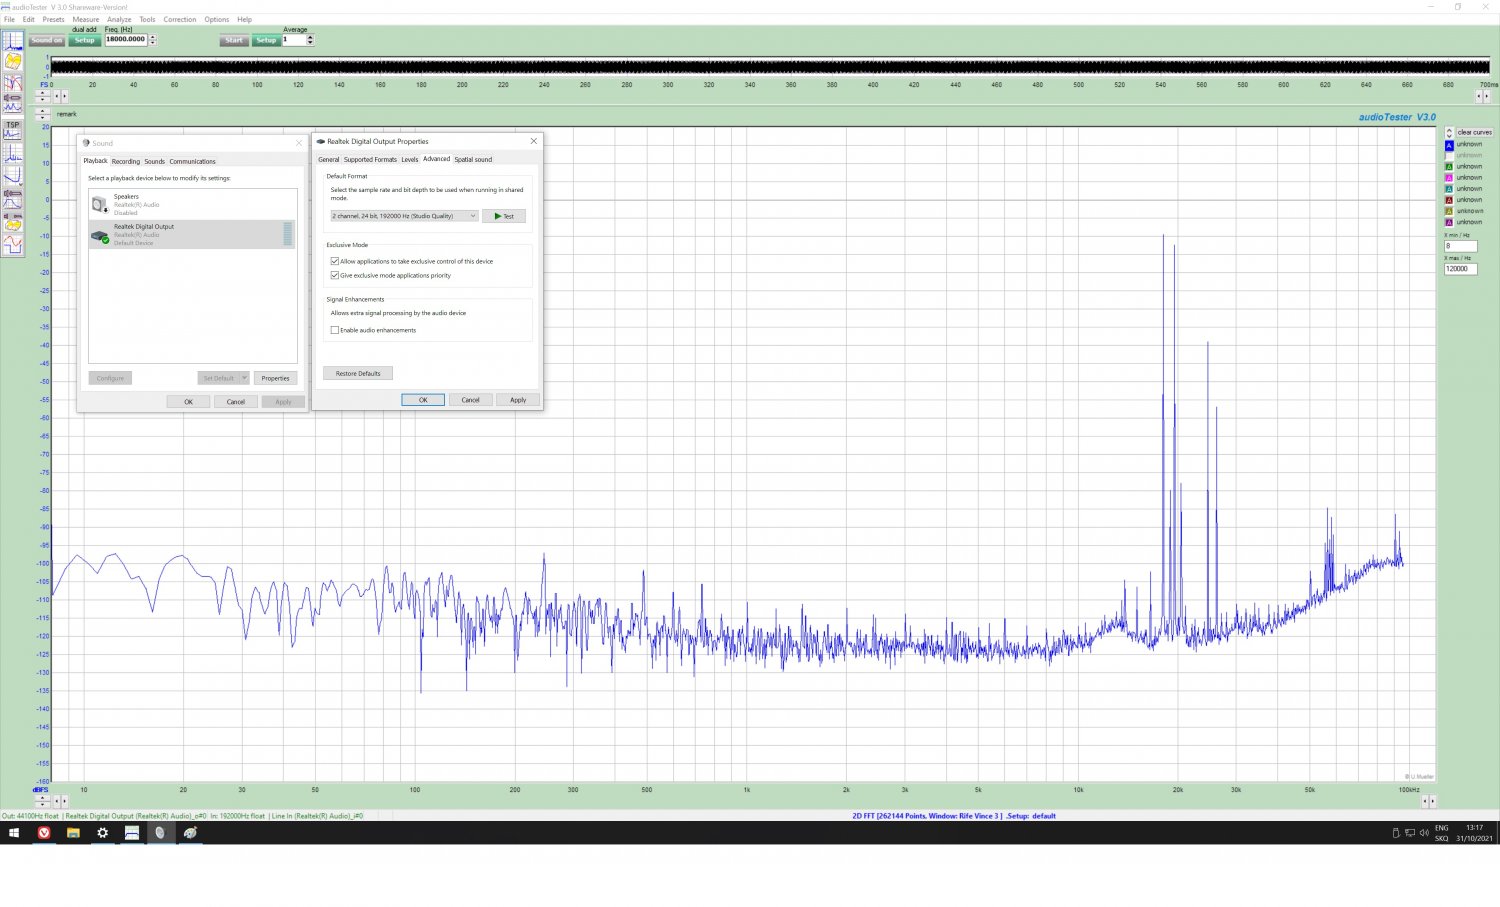Open File Explorer from taskbar
The height and width of the screenshot is (907, 1500).
point(73,832)
